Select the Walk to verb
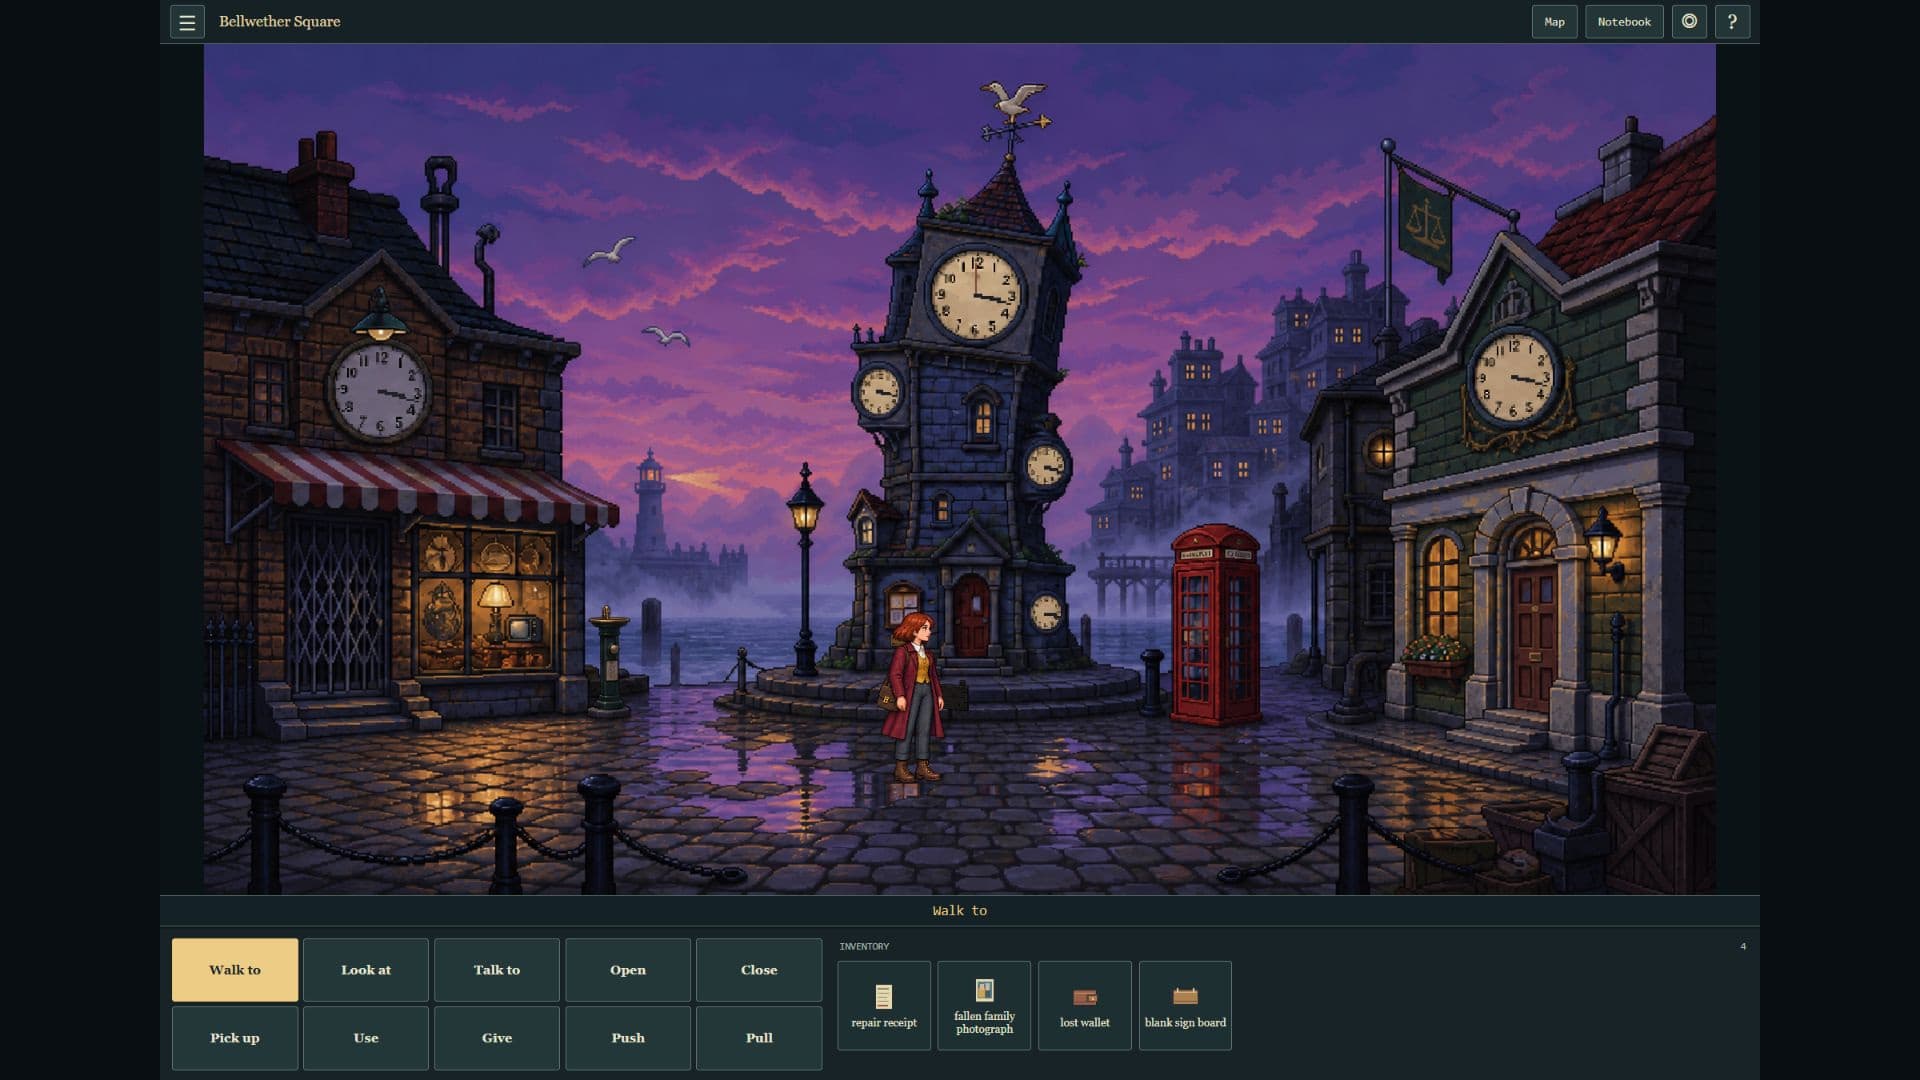Viewport: 1920px width, 1080px height. (235, 970)
